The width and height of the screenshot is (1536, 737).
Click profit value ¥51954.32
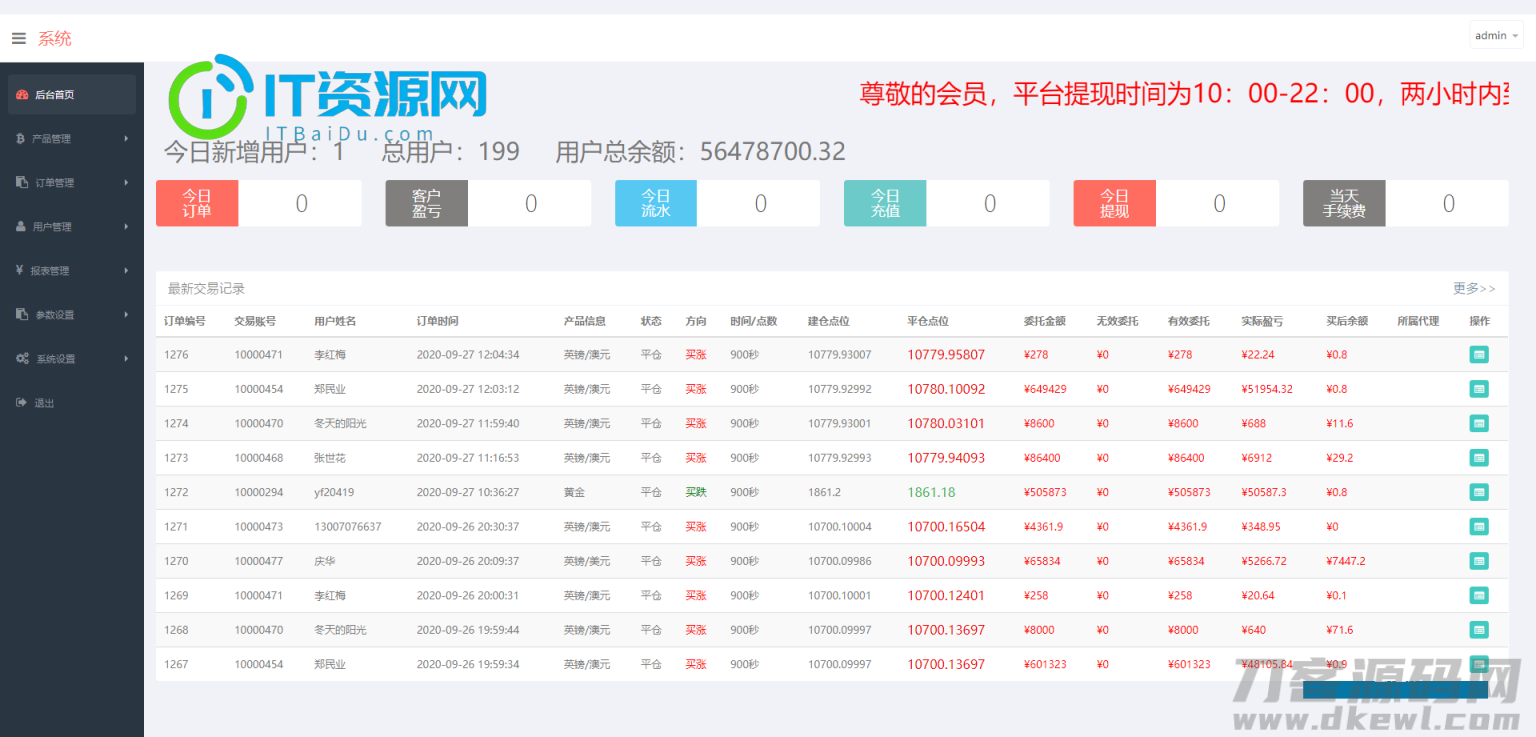[x=1267, y=389]
